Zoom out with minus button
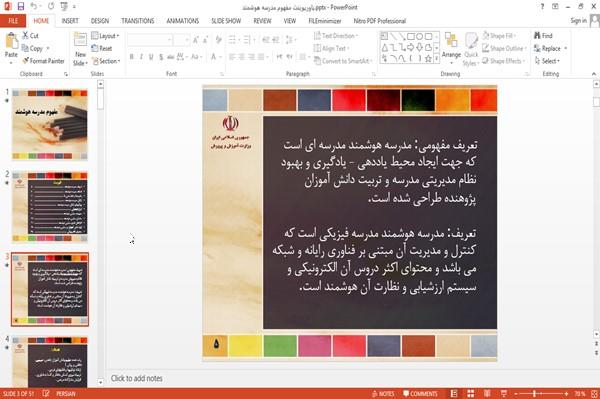Image resolution: width=600 pixels, height=399 pixels. [515, 393]
